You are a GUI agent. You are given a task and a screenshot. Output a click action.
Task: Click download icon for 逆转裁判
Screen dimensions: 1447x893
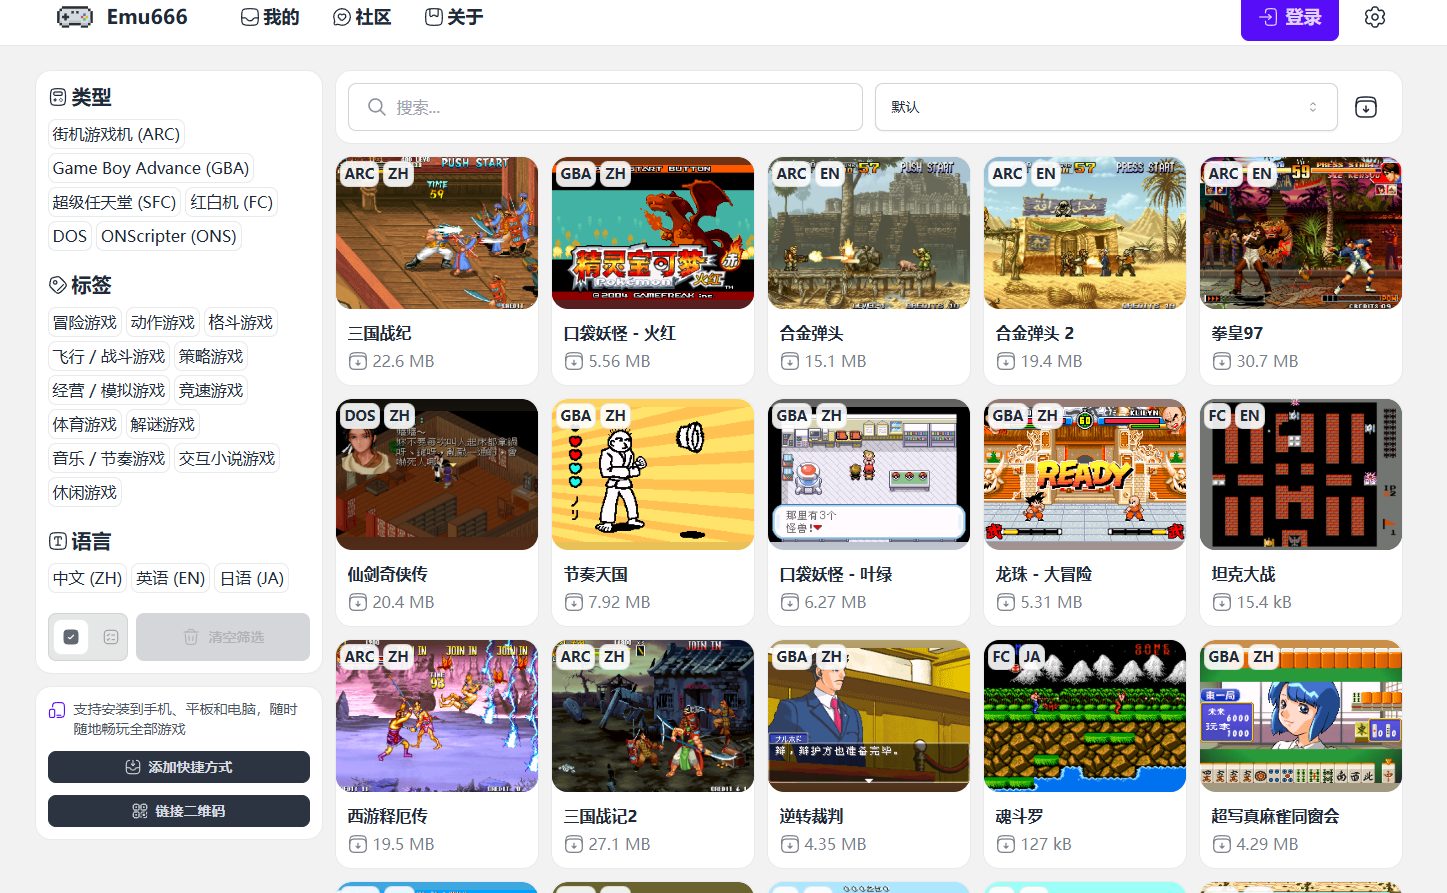(789, 845)
